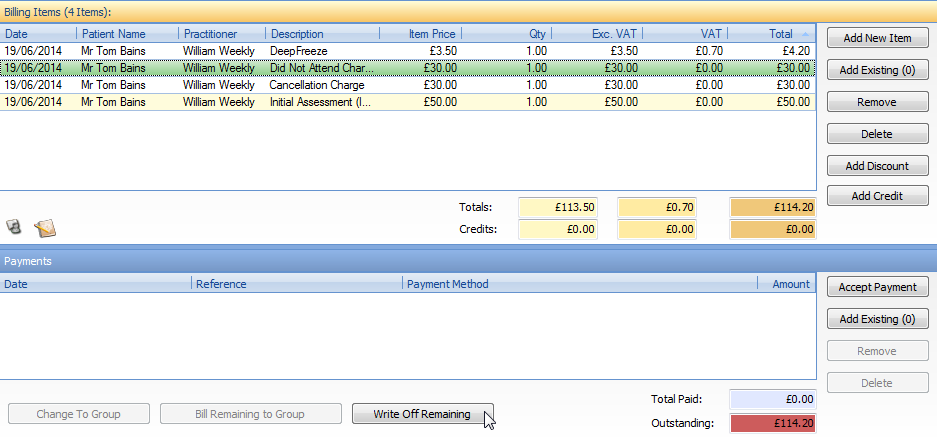Select the Did Not Attend Char... row
Image resolution: width=937 pixels, height=442 pixels.
(x=408, y=68)
